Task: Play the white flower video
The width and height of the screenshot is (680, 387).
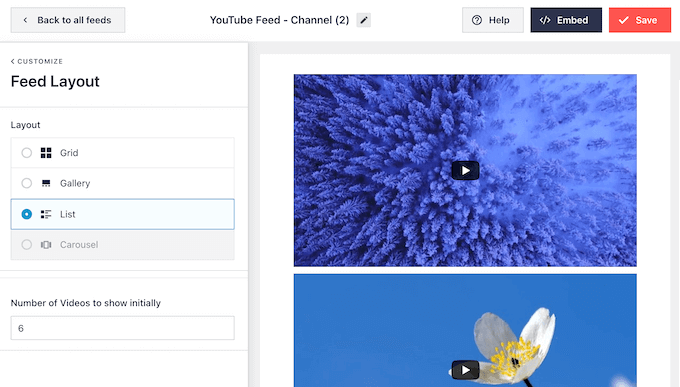Action: pyautogui.click(x=465, y=370)
